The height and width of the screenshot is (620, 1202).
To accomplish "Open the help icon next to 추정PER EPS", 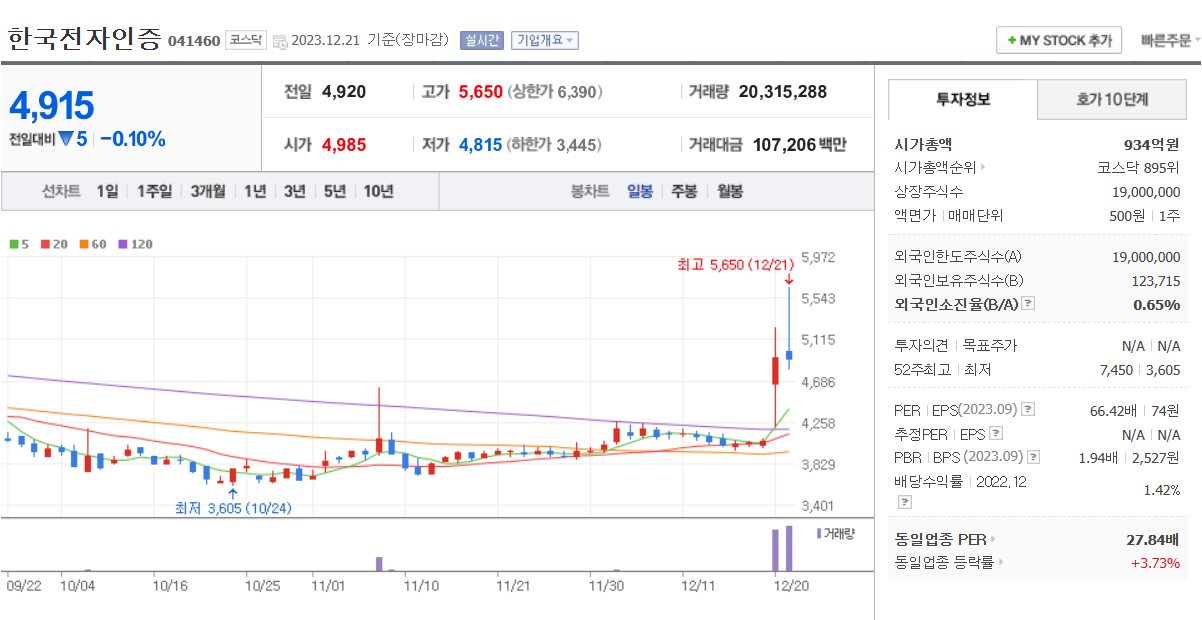I will click(996, 434).
